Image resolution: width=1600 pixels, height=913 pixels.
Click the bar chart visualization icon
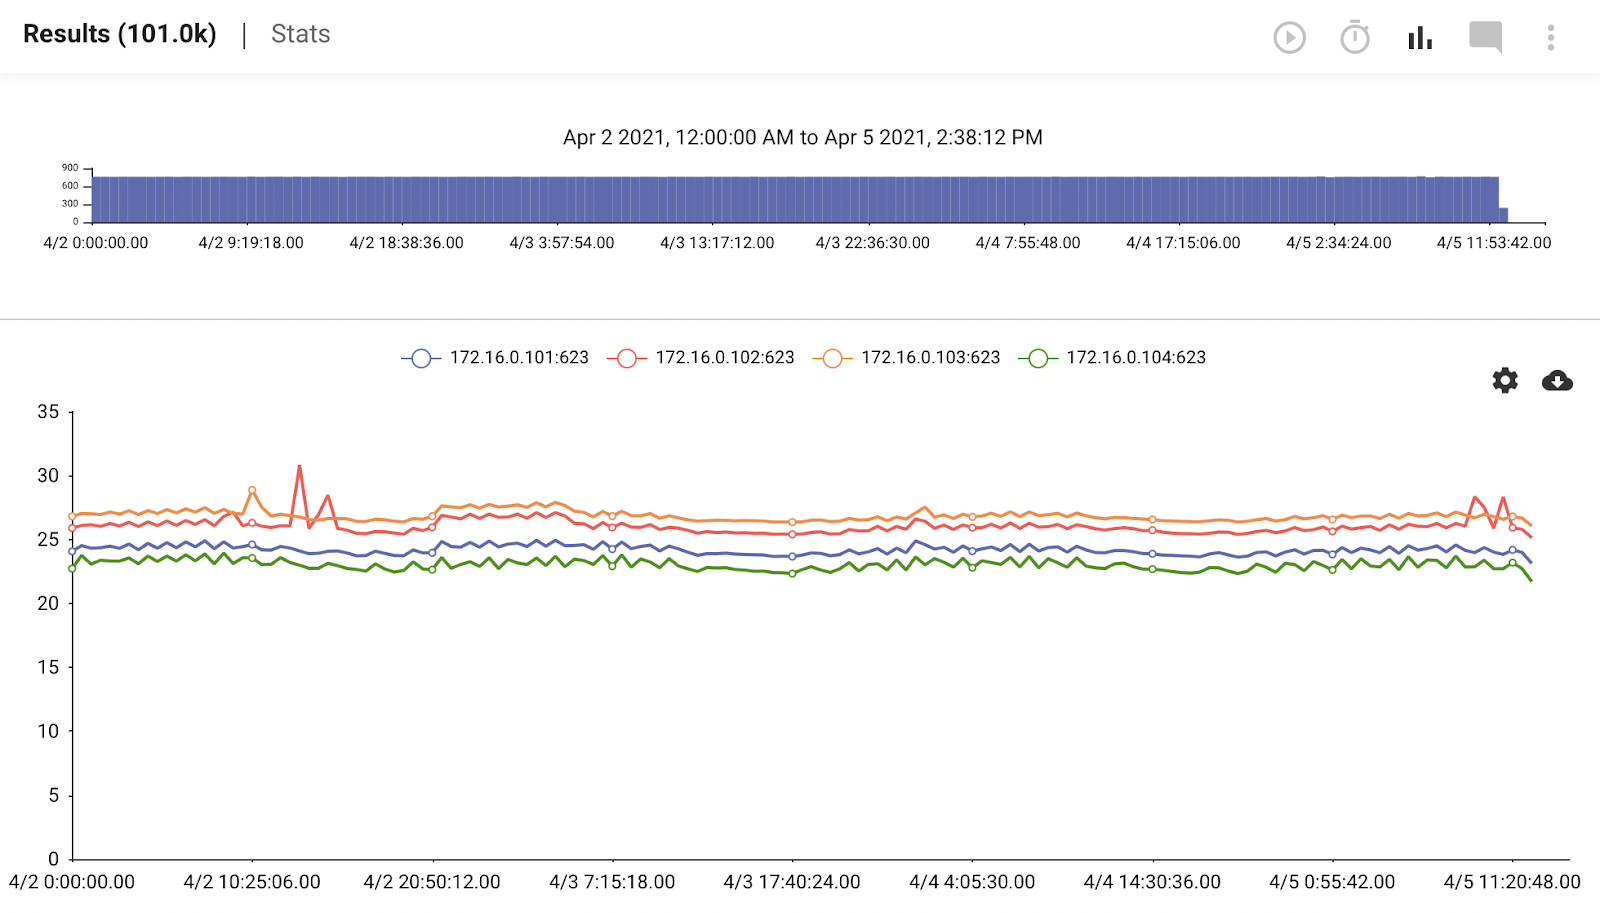pos(1420,38)
